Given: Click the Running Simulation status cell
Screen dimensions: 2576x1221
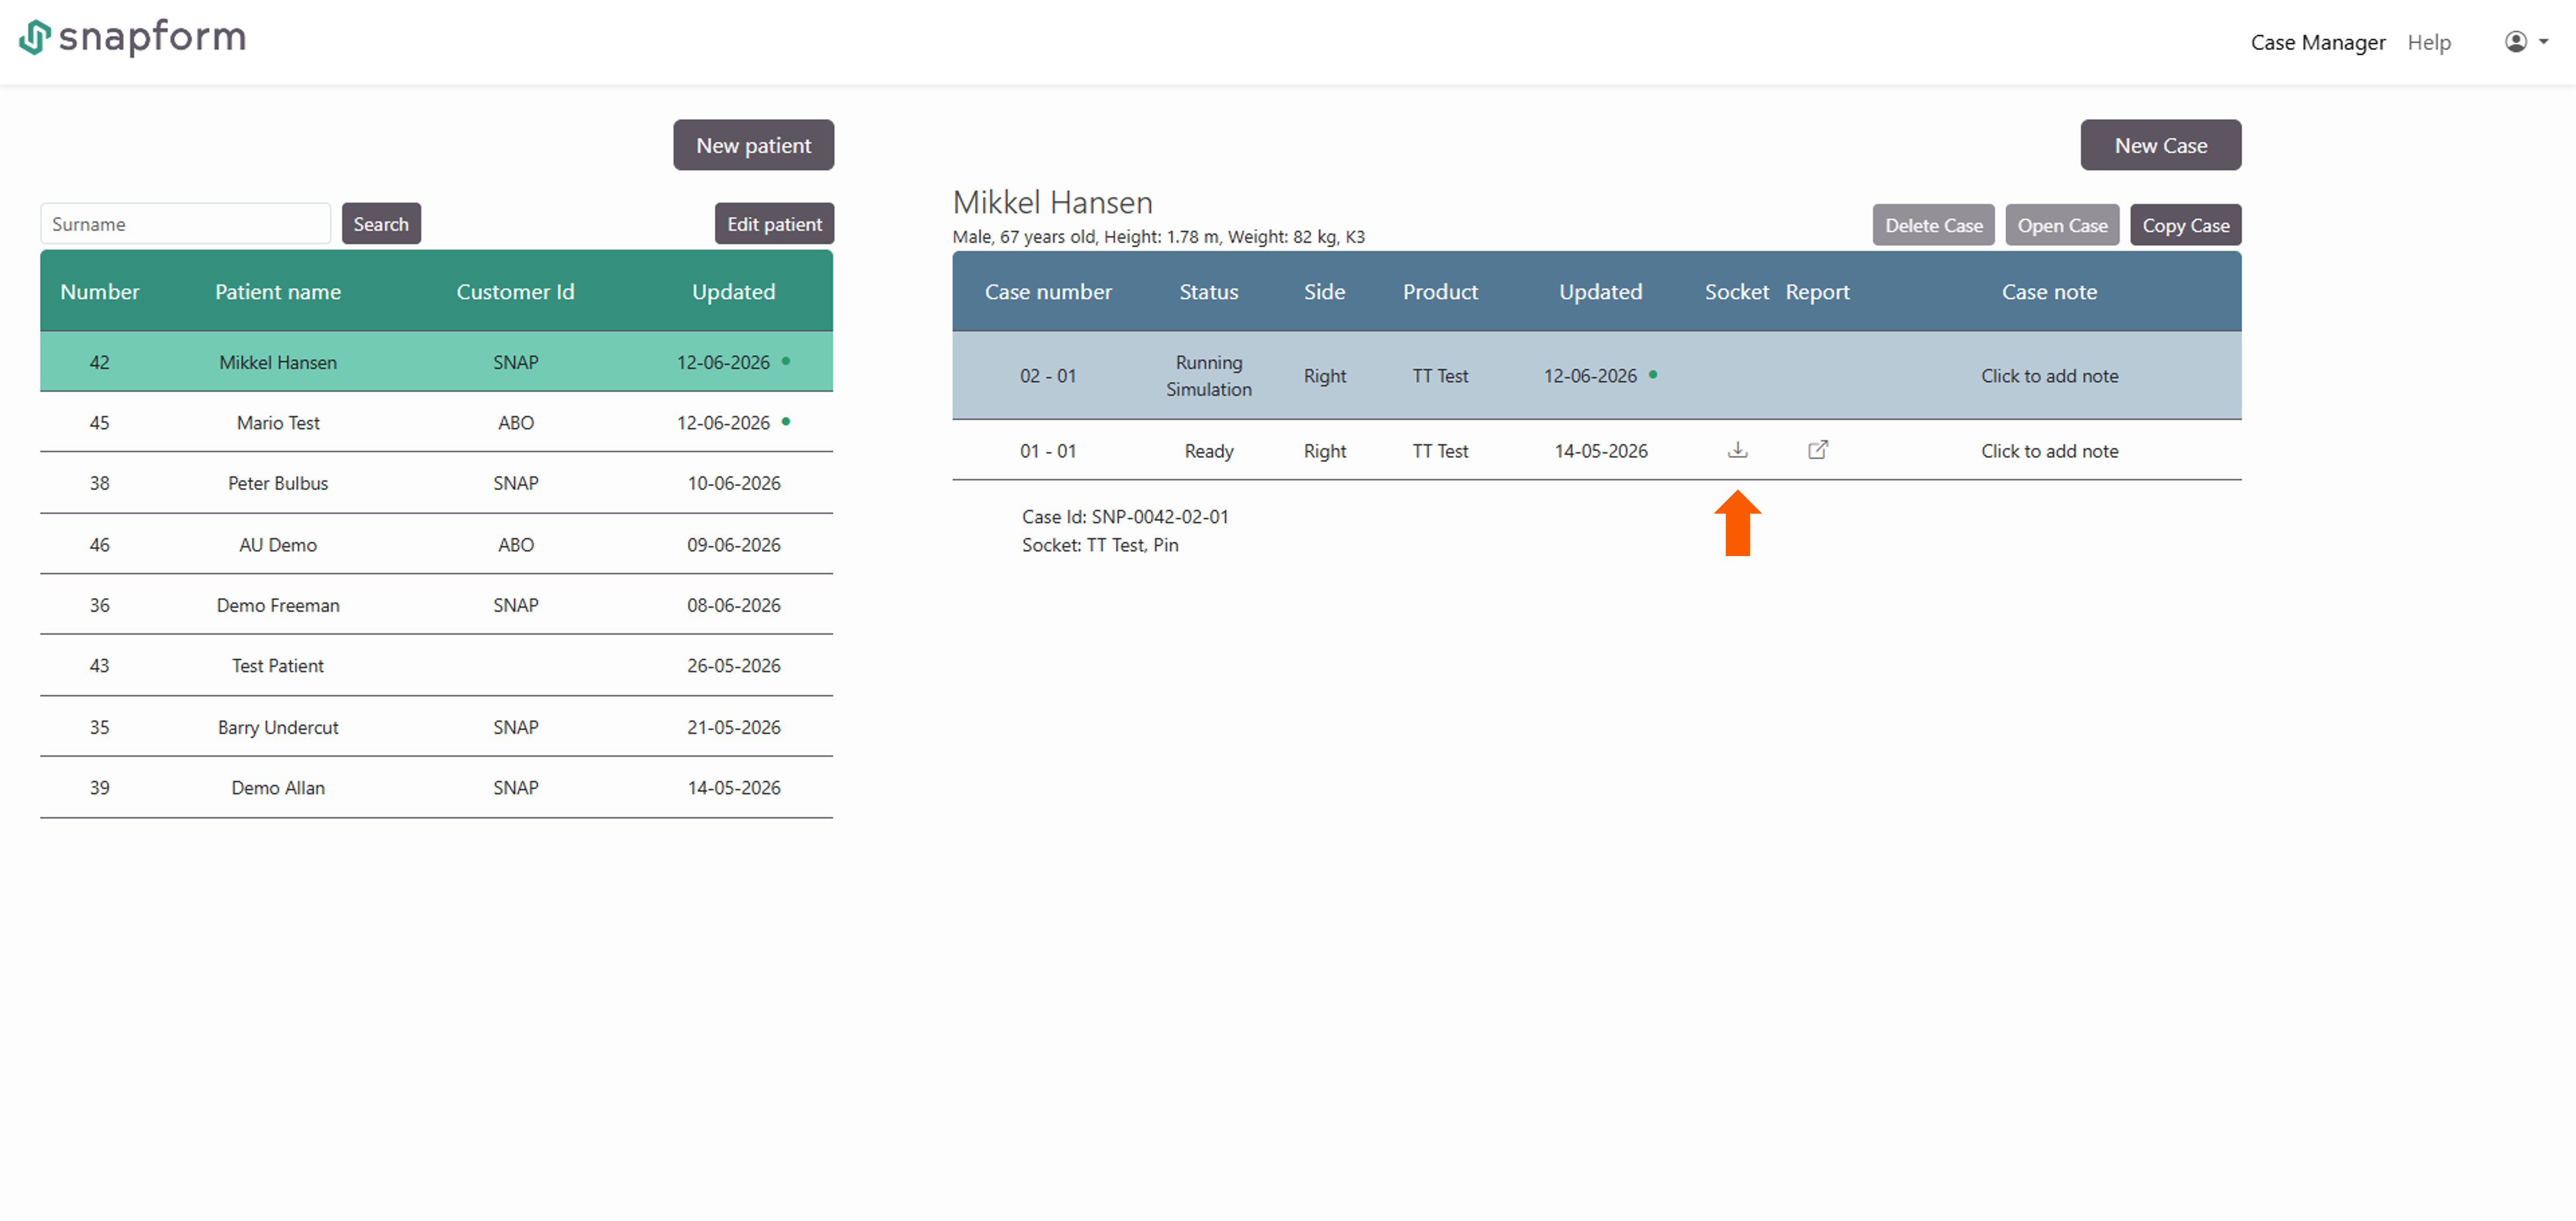Looking at the screenshot, I should pyautogui.click(x=1208, y=375).
